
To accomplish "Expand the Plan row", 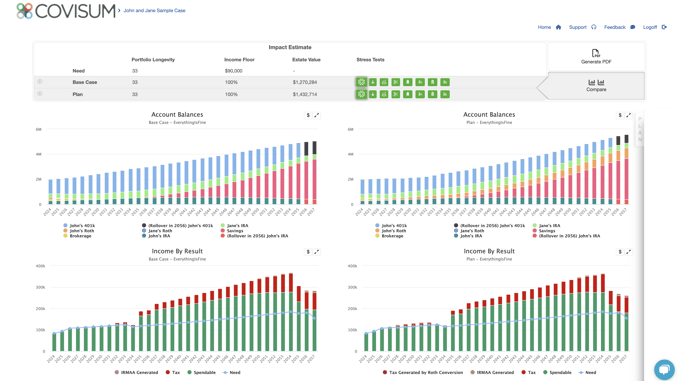I will 39,94.
